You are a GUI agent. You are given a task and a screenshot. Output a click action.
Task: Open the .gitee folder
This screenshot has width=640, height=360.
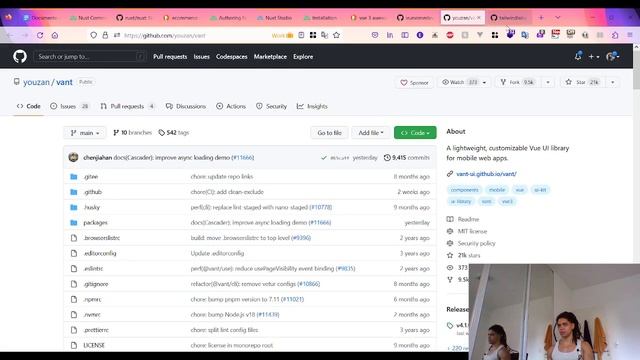click(91, 177)
